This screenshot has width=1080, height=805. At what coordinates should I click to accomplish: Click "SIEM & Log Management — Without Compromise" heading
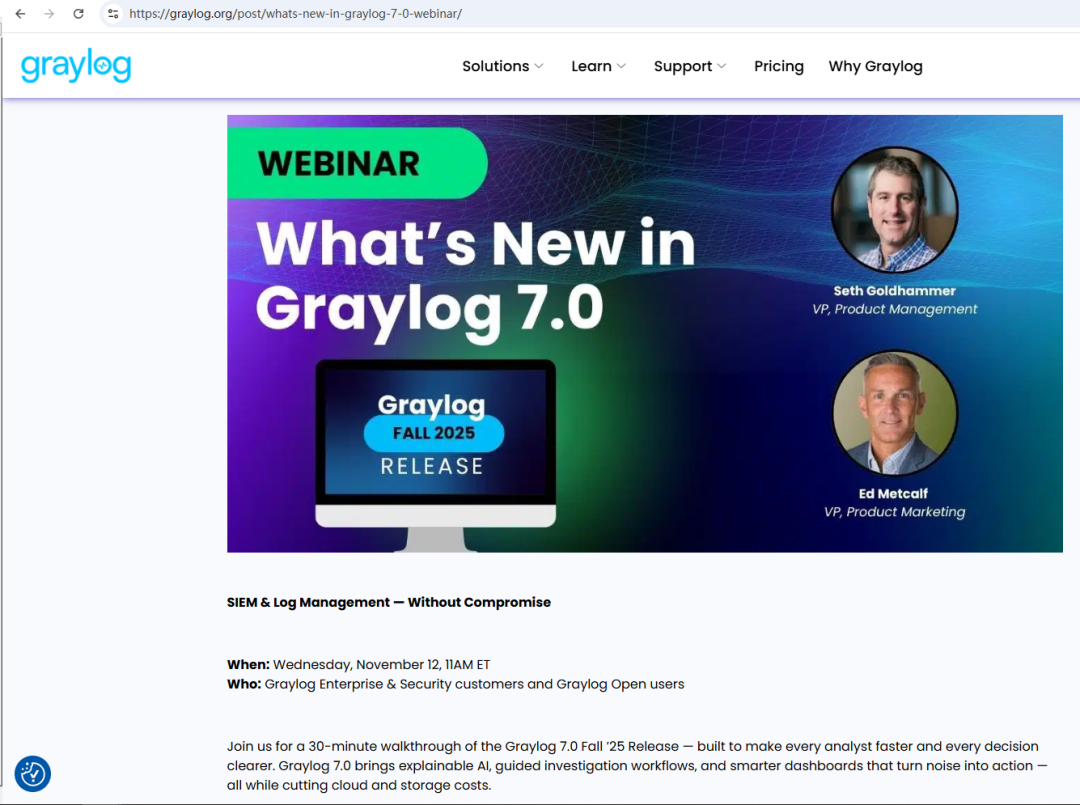click(x=388, y=603)
